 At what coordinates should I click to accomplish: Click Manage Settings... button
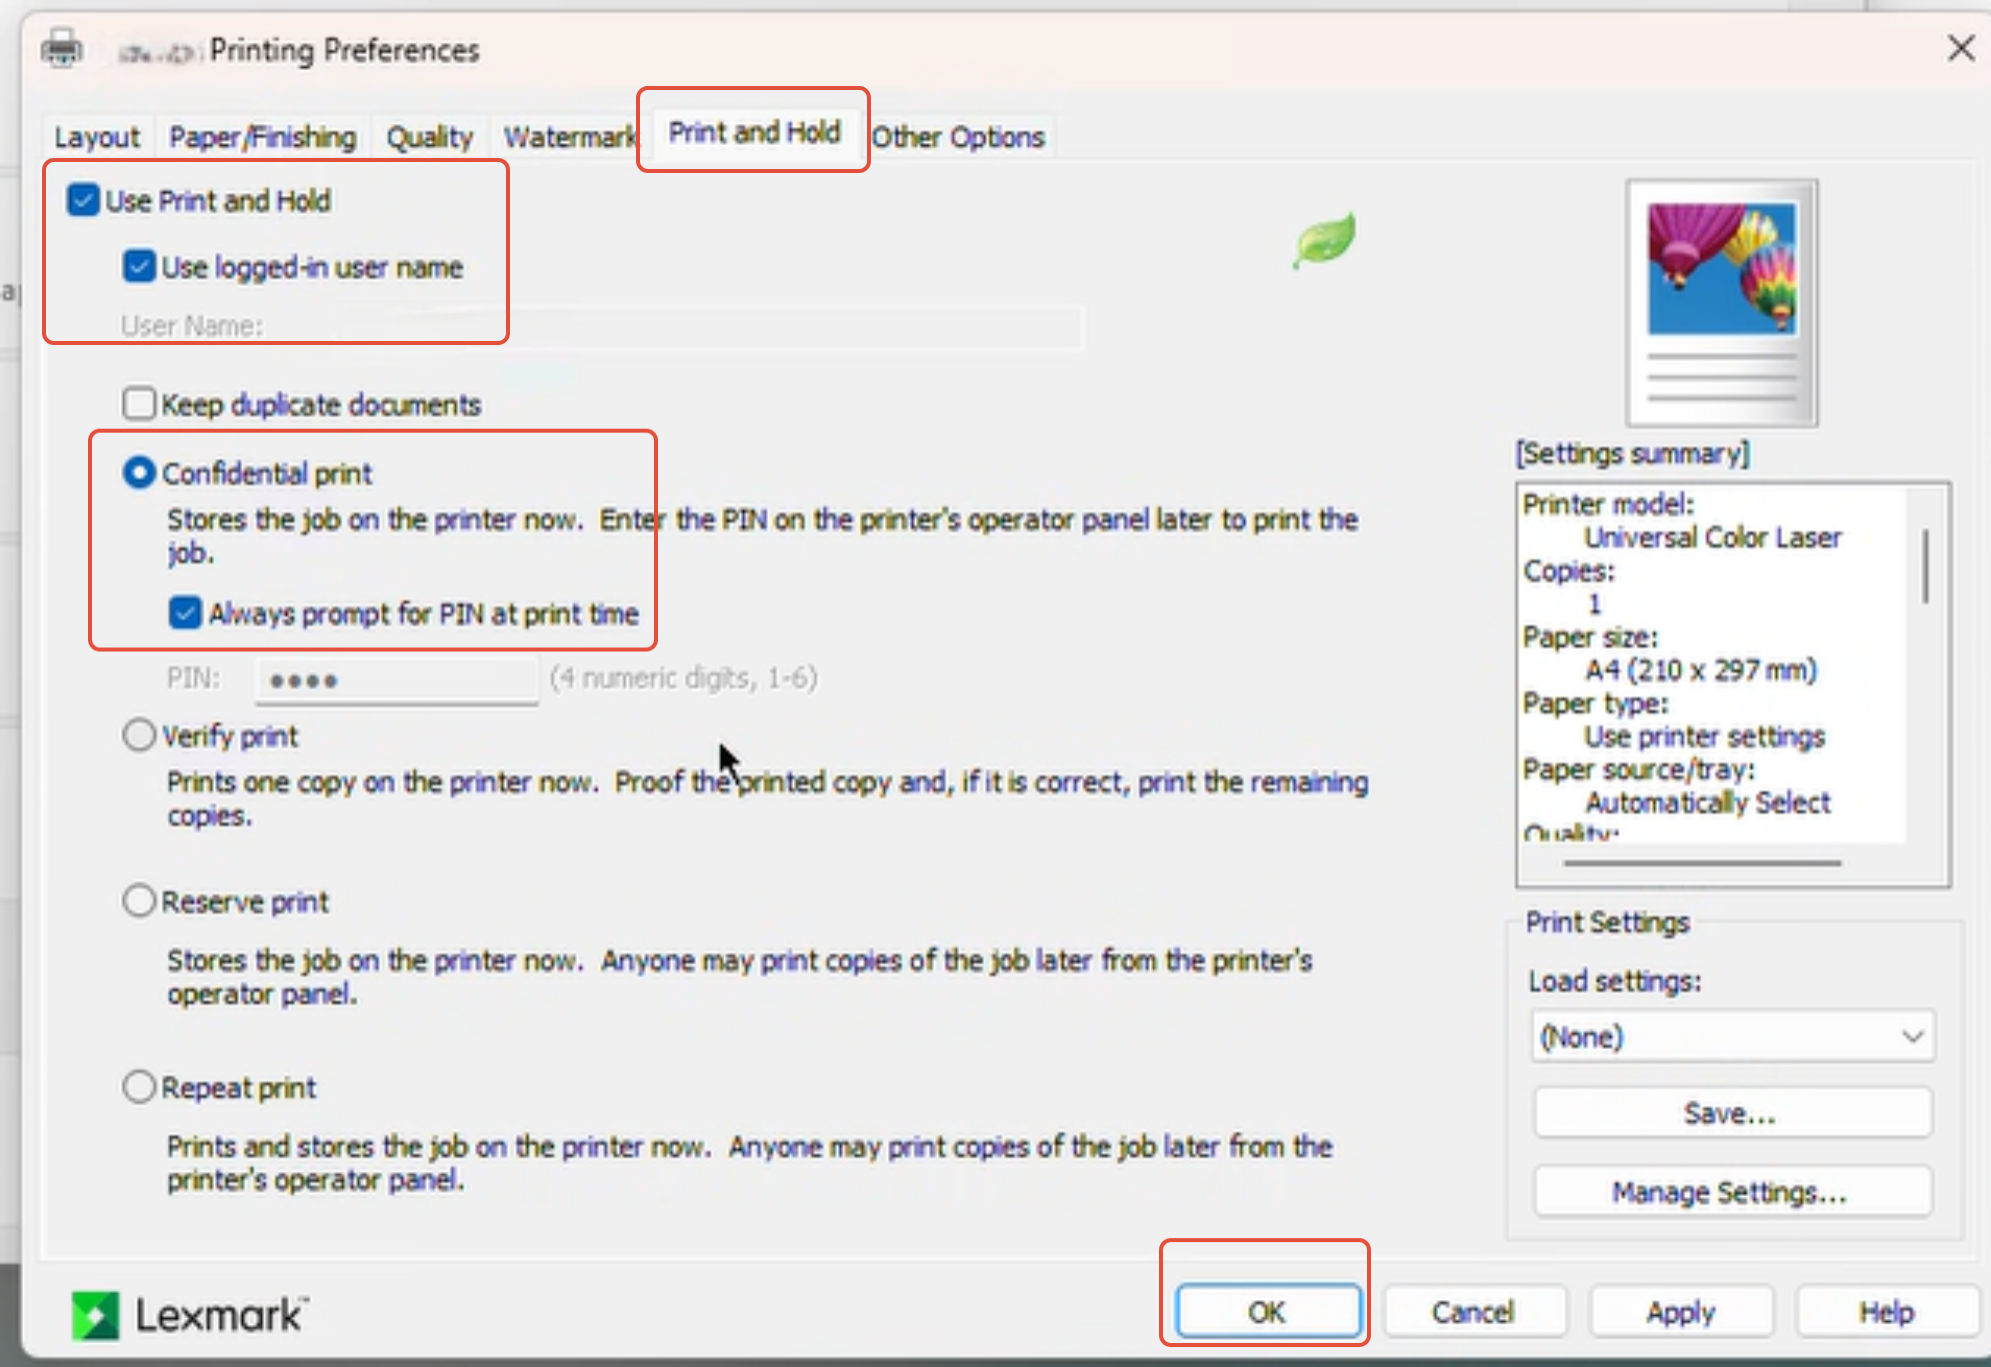[x=1732, y=1192]
